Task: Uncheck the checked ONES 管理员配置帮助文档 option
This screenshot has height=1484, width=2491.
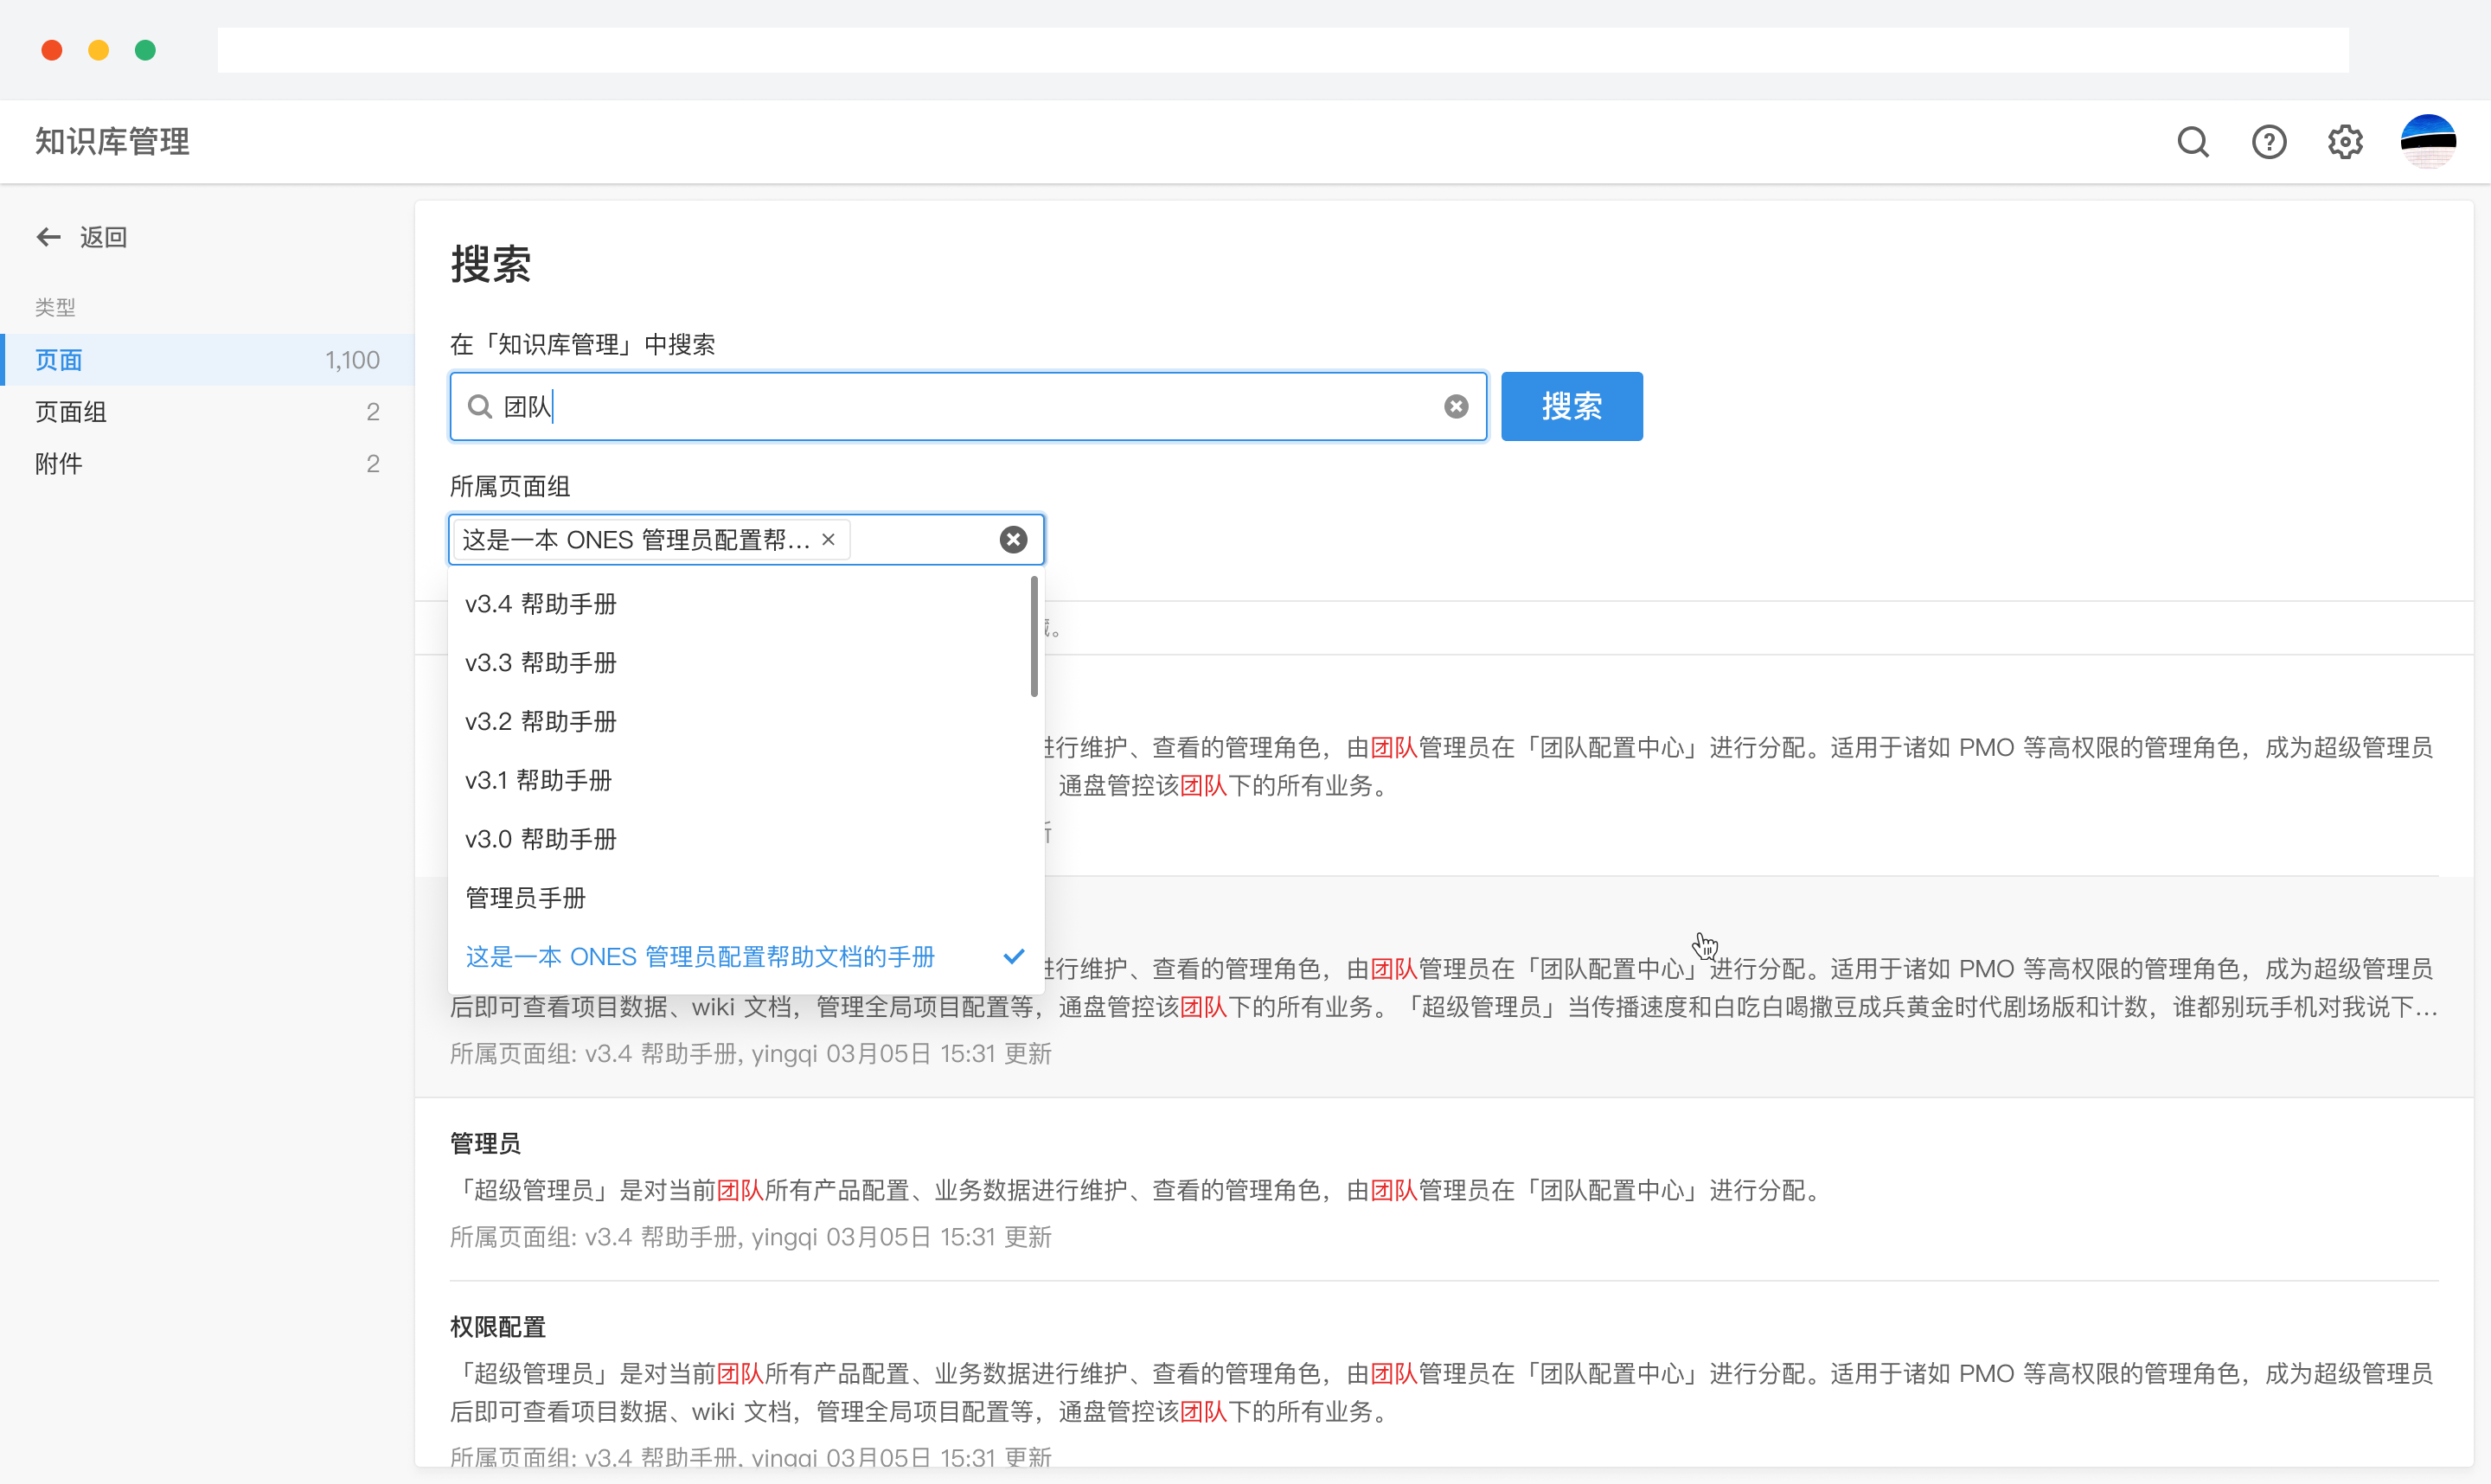Action: [700, 957]
